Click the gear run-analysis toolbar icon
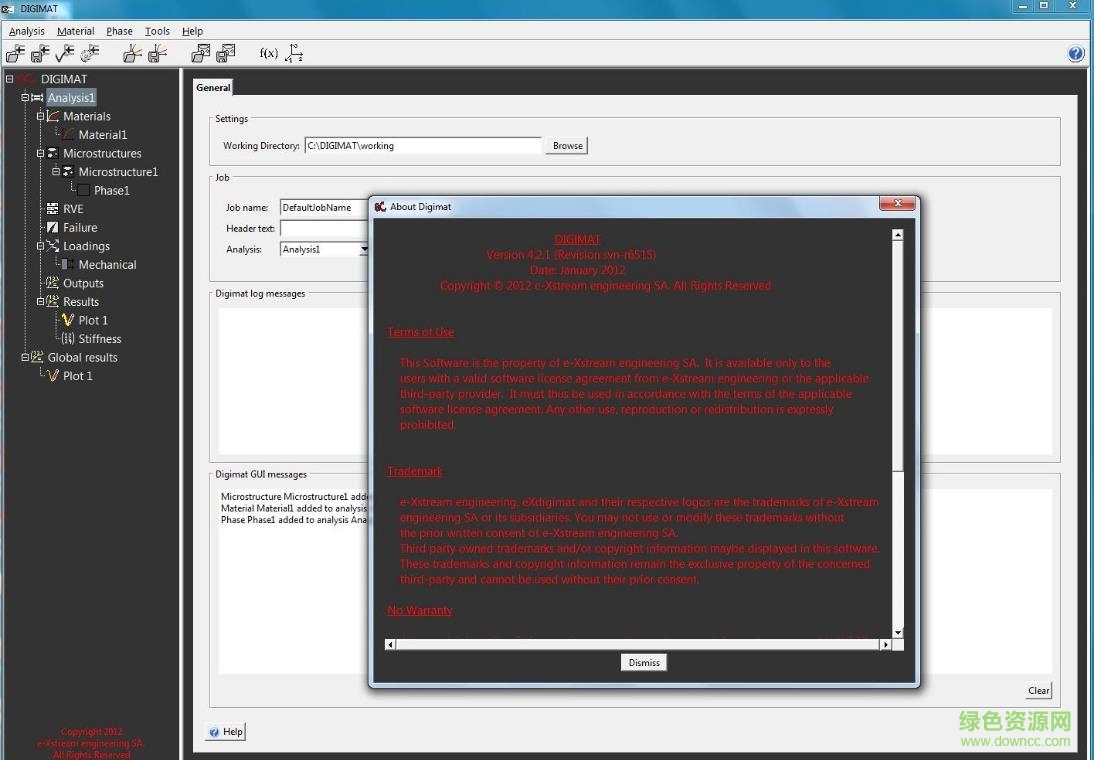 pos(90,53)
